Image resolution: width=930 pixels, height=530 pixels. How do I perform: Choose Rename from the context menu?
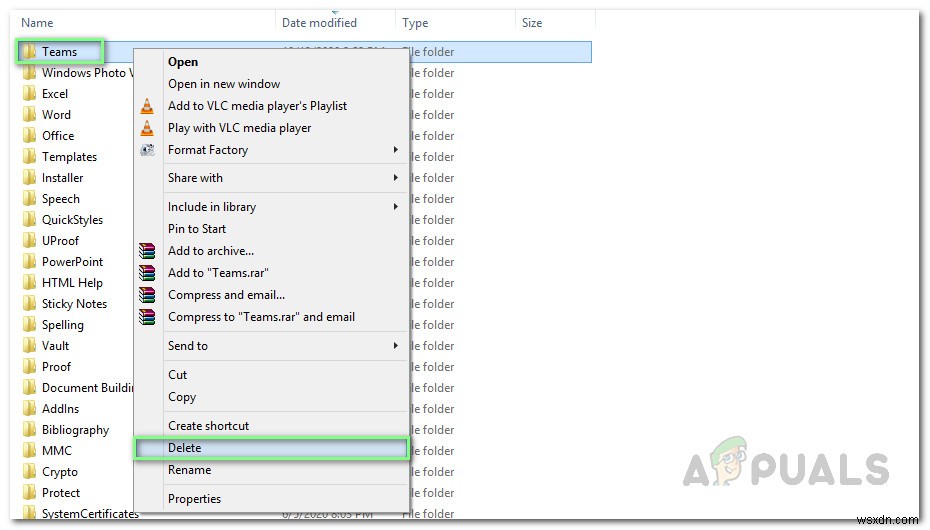[189, 470]
